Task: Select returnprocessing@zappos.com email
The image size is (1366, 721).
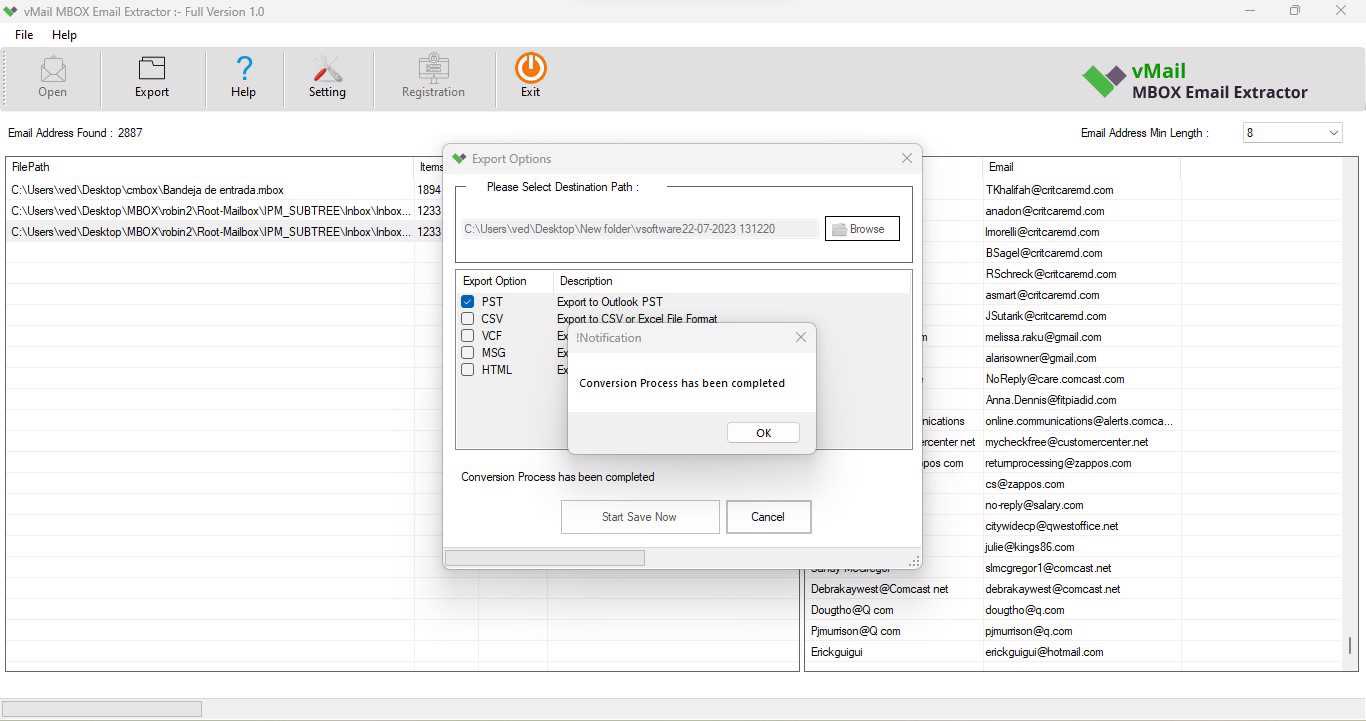Action: [1058, 463]
